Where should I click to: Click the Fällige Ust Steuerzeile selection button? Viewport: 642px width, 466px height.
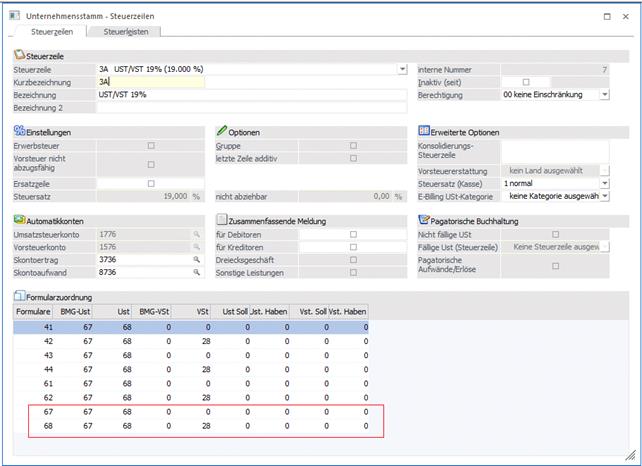604,246
